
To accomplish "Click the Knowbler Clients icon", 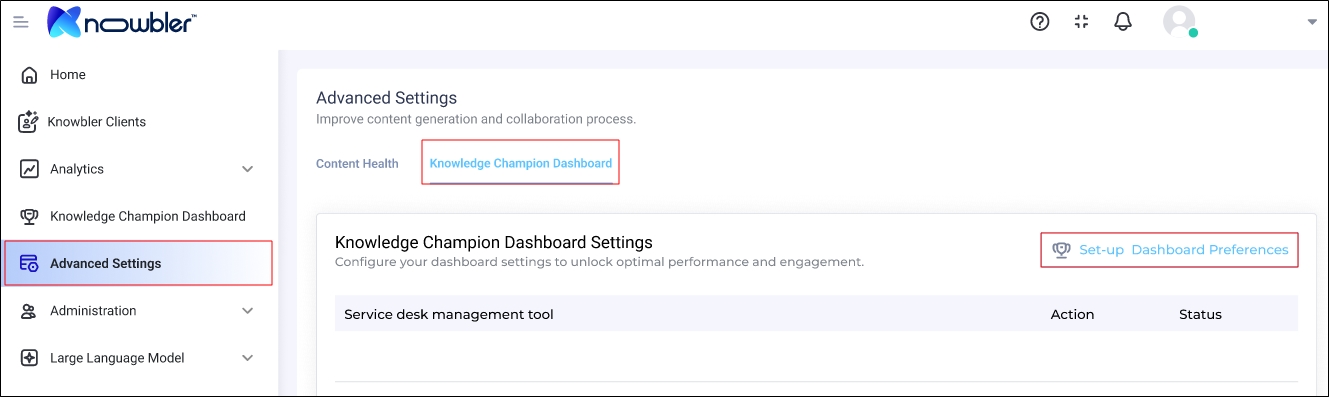I will click(28, 122).
